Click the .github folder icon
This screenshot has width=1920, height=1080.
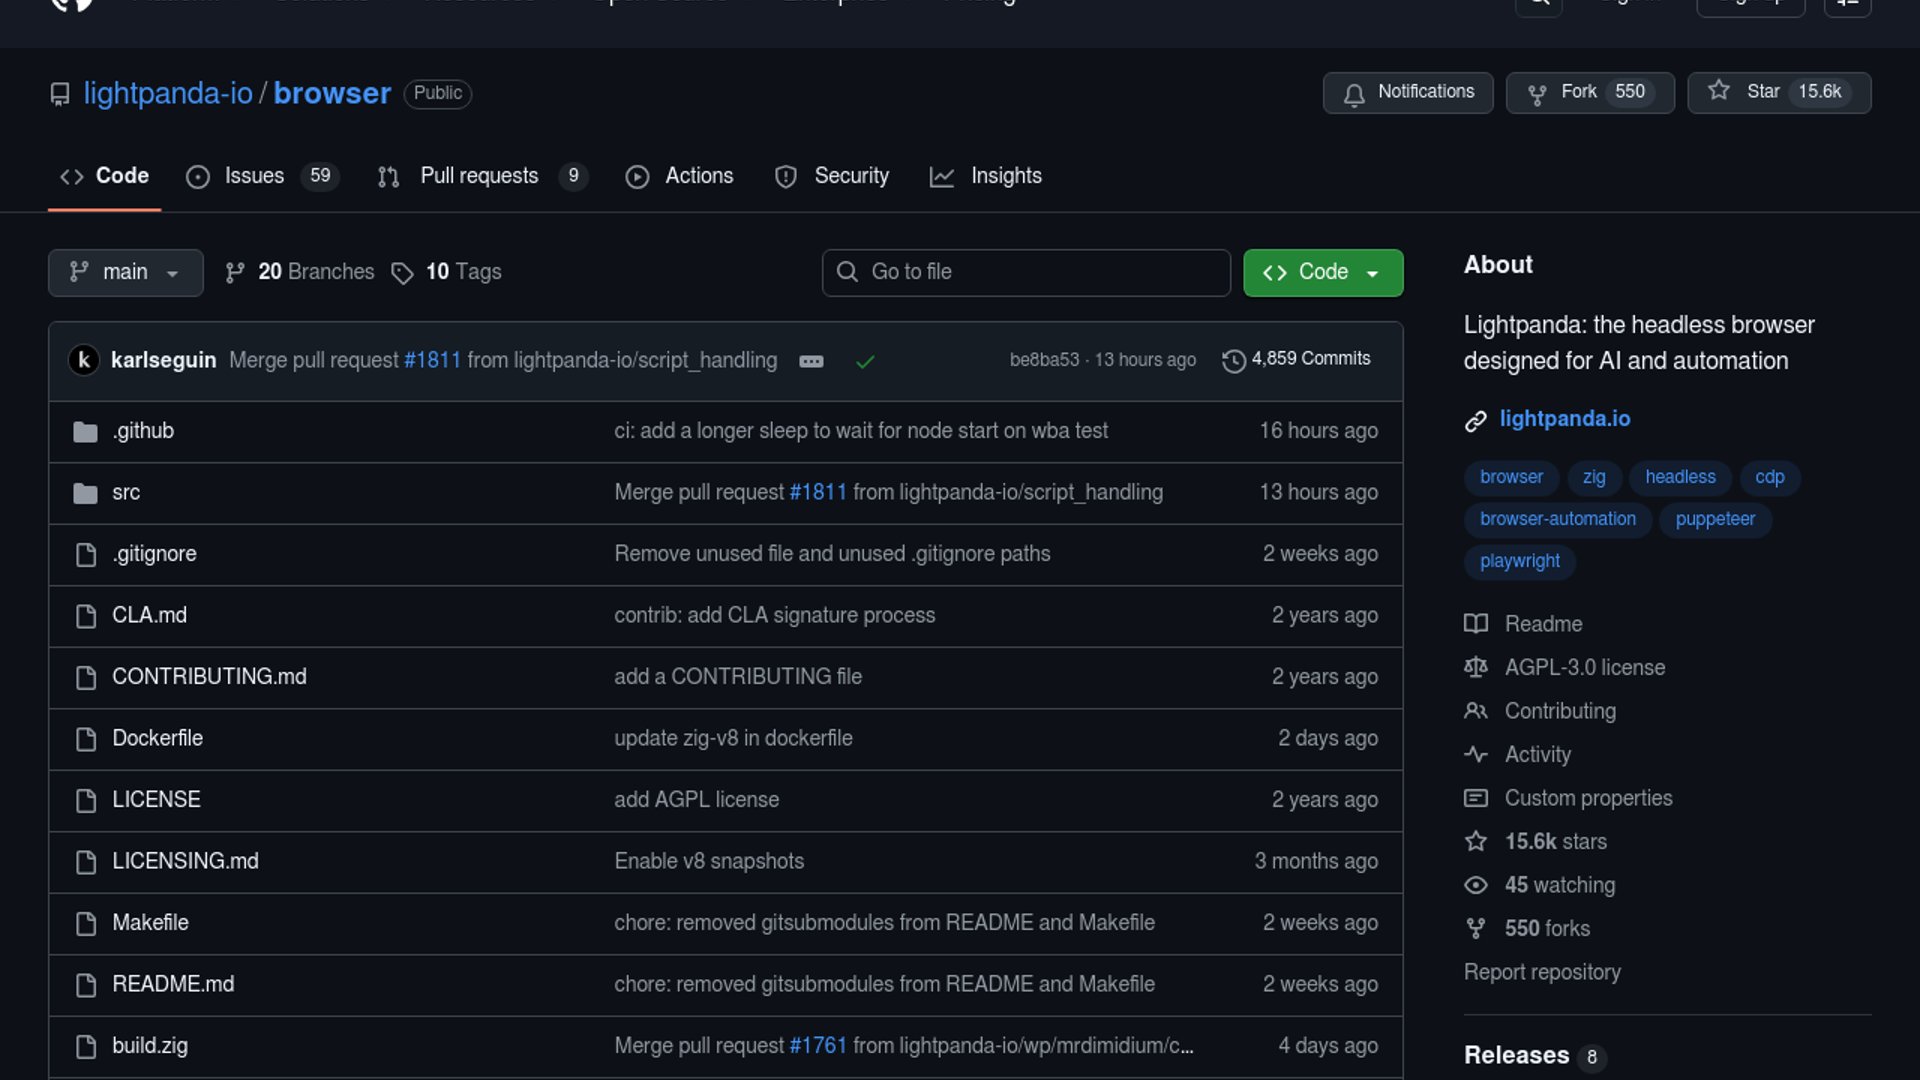[86, 432]
